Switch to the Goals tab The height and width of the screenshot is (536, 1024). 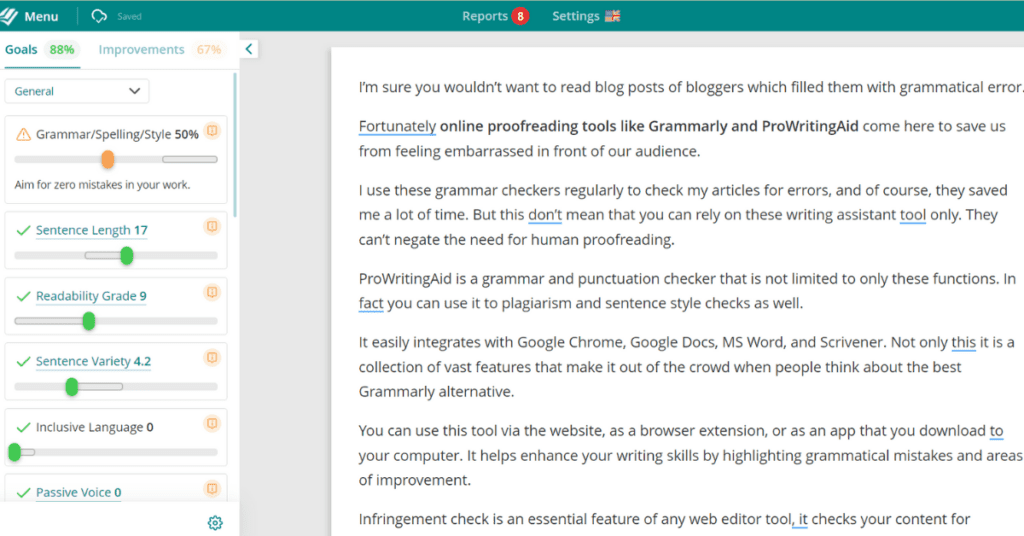tap(21, 50)
